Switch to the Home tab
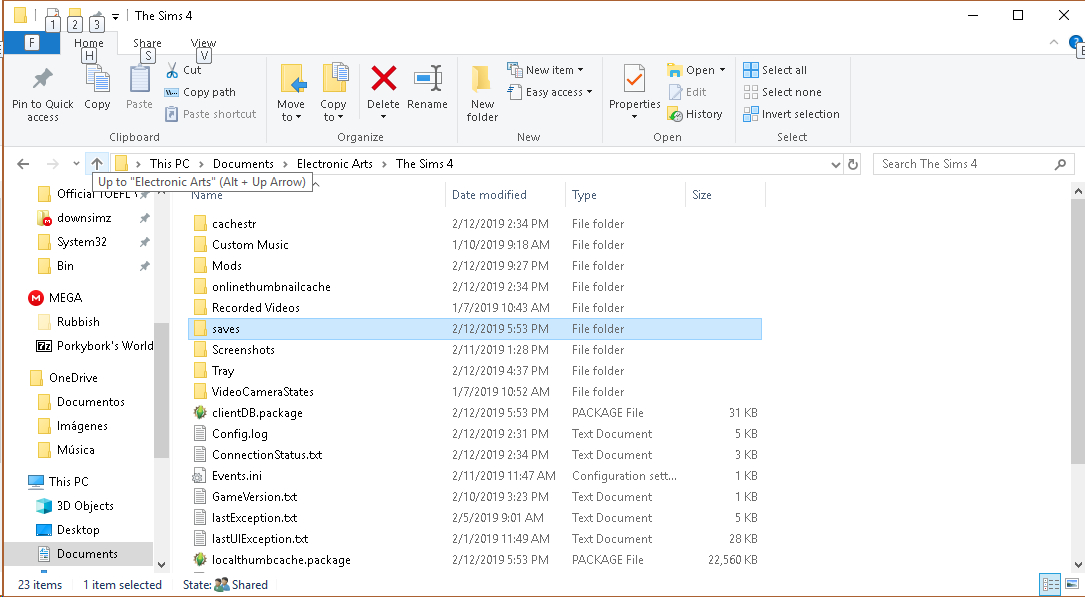 pyautogui.click(x=89, y=43)
